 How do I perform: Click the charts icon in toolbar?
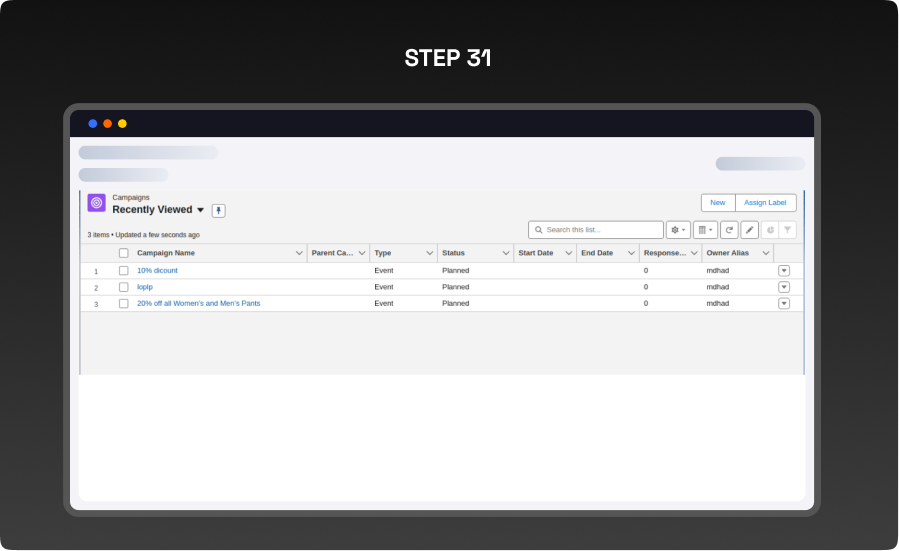[770, 230]
